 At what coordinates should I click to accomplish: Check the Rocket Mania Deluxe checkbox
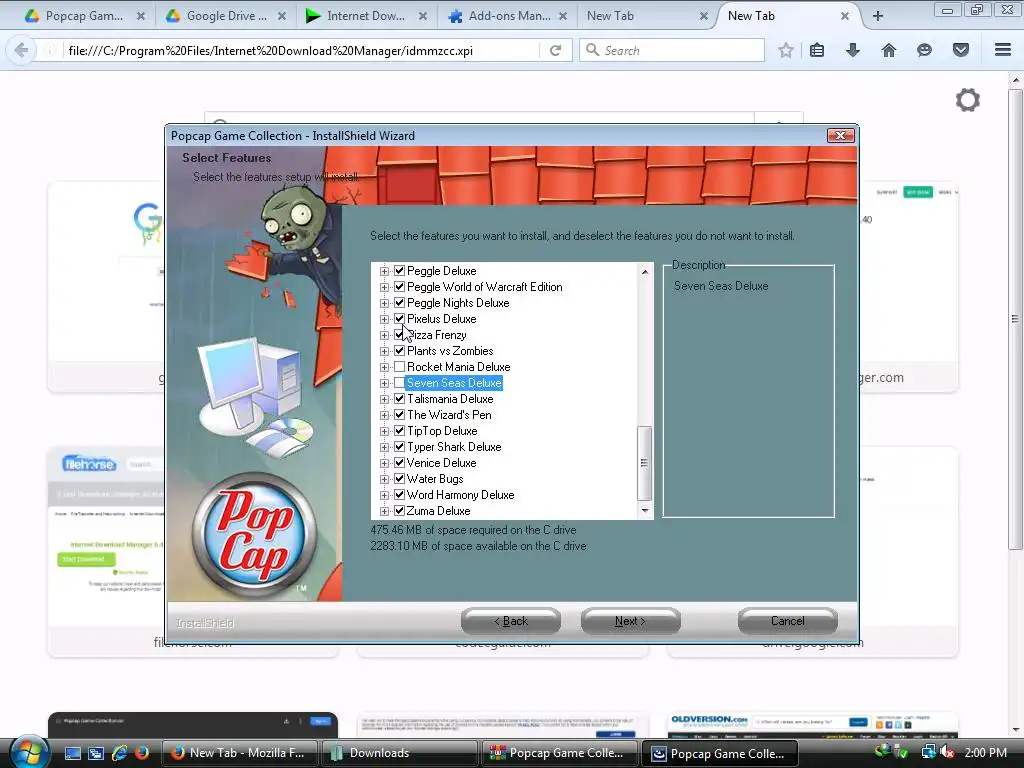coord(400,366)
